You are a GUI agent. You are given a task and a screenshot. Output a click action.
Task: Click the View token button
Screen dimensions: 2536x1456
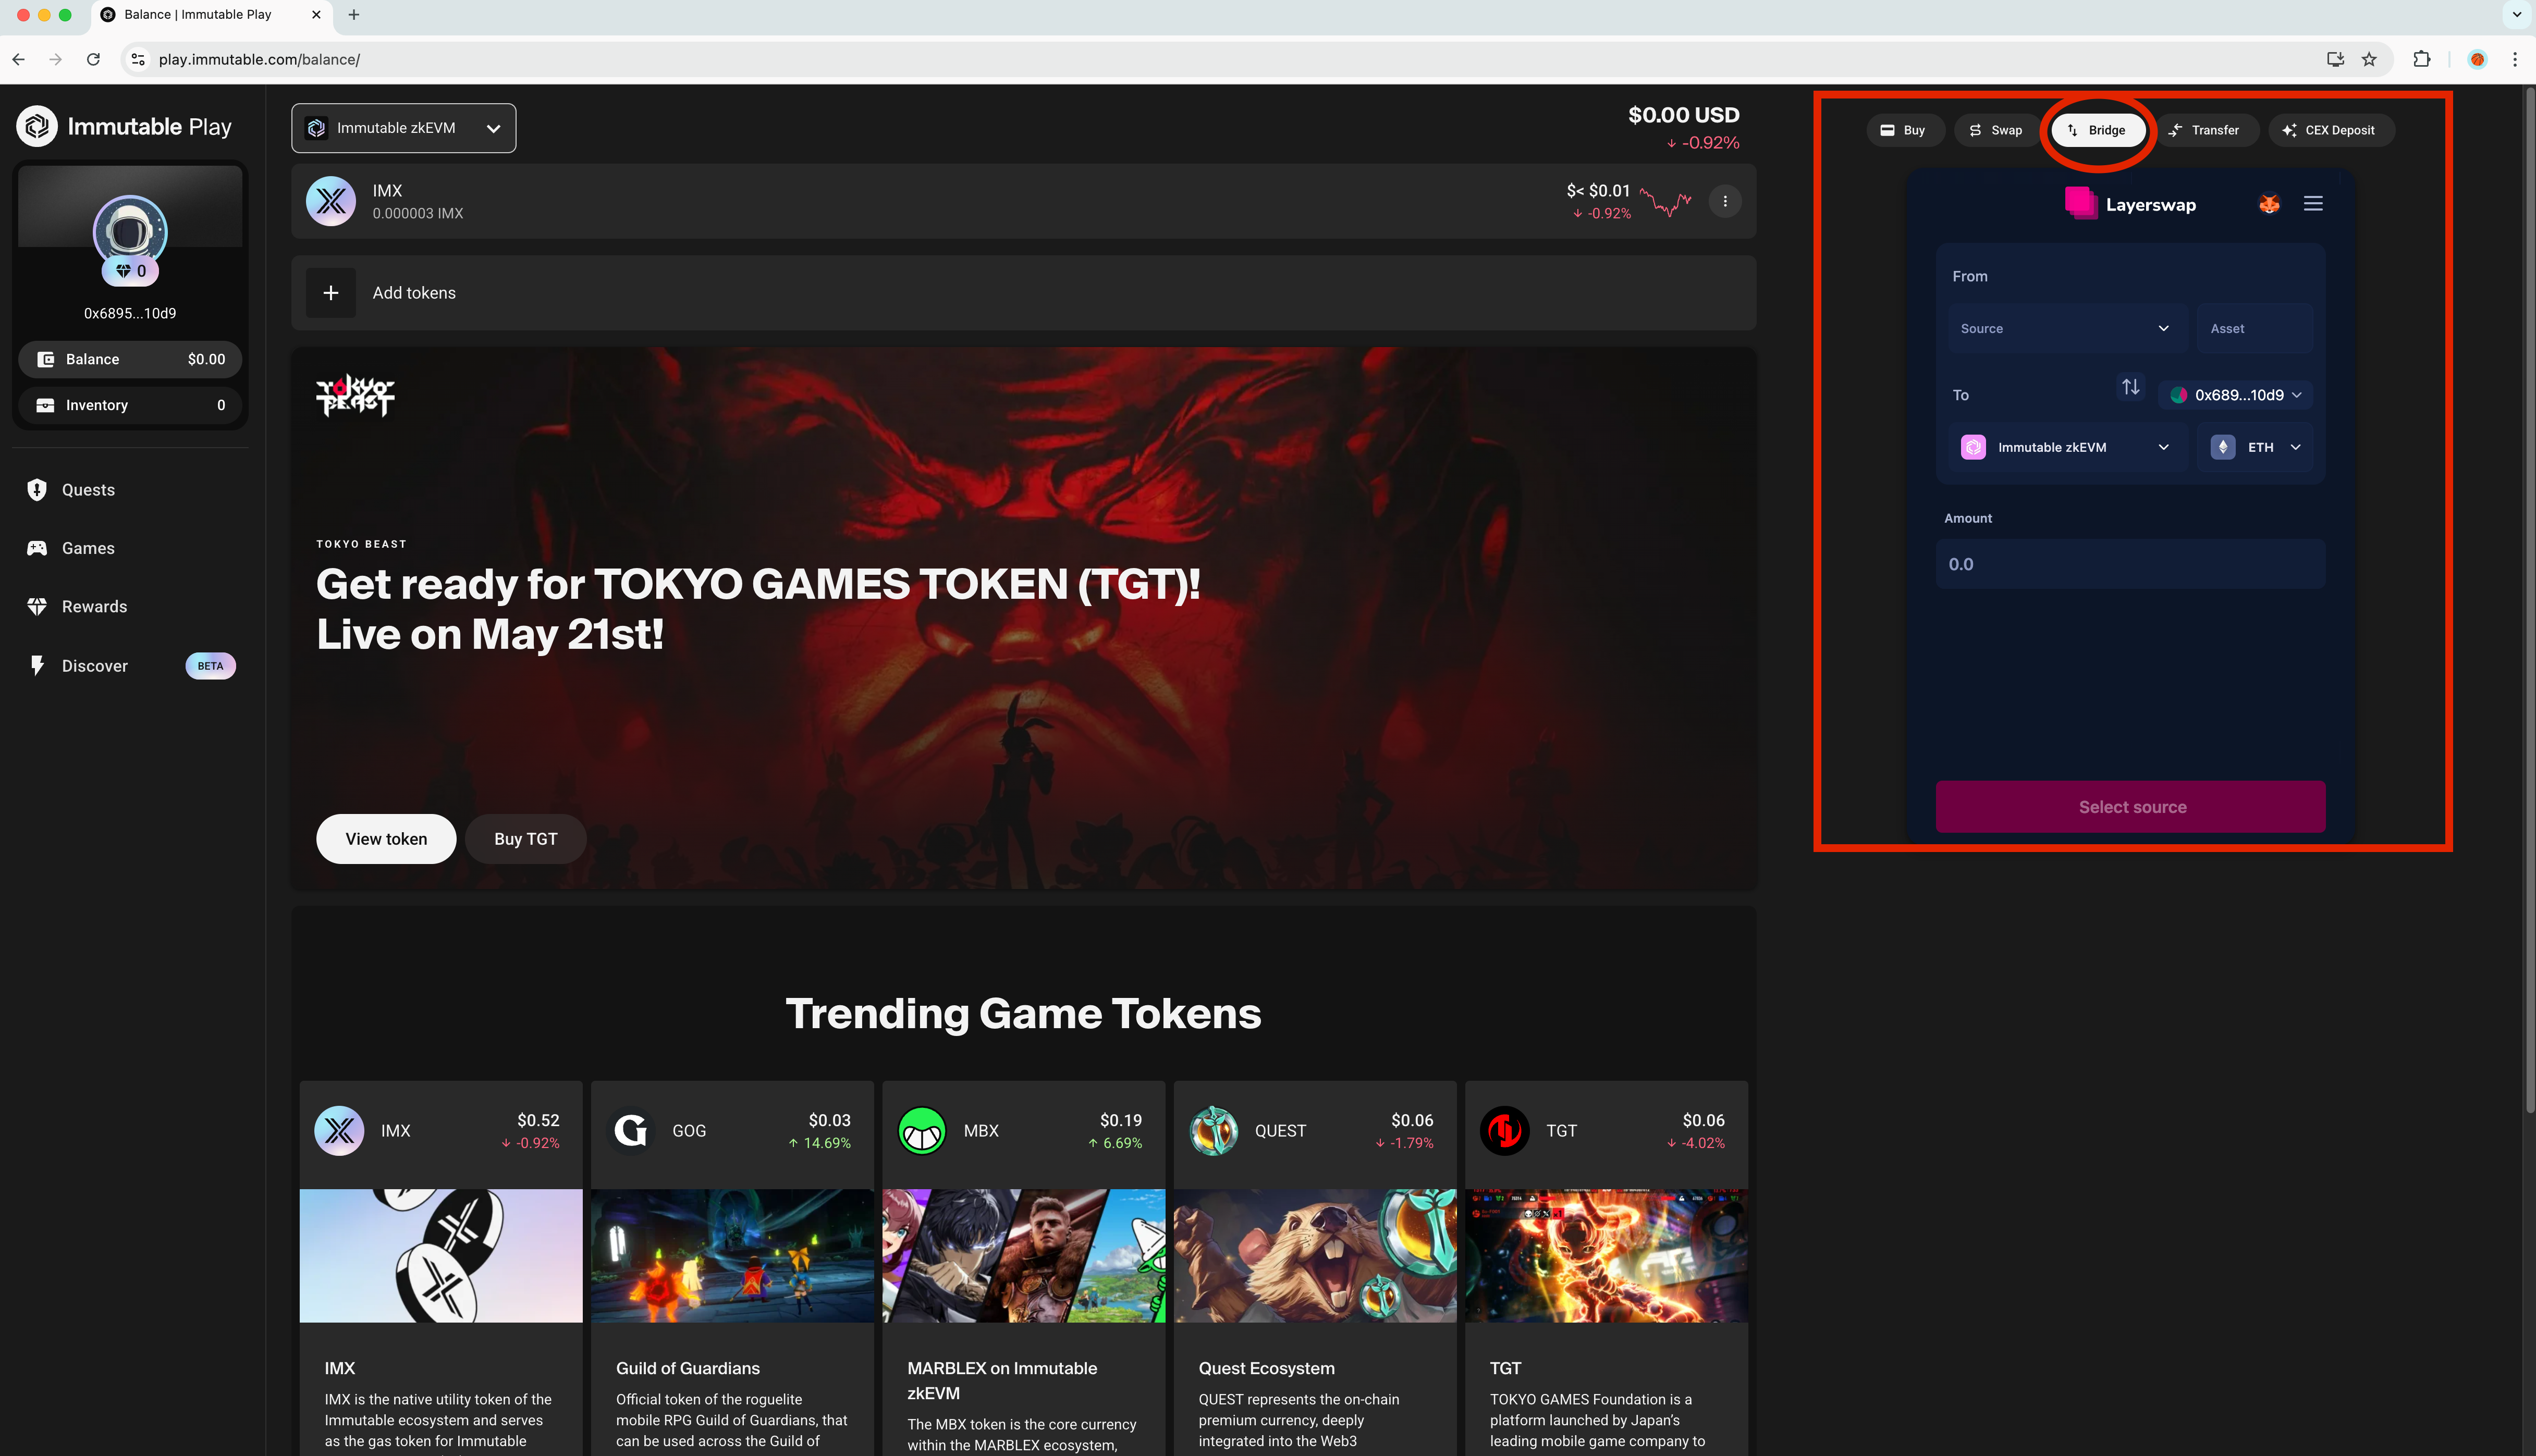[x=386, y=839]
